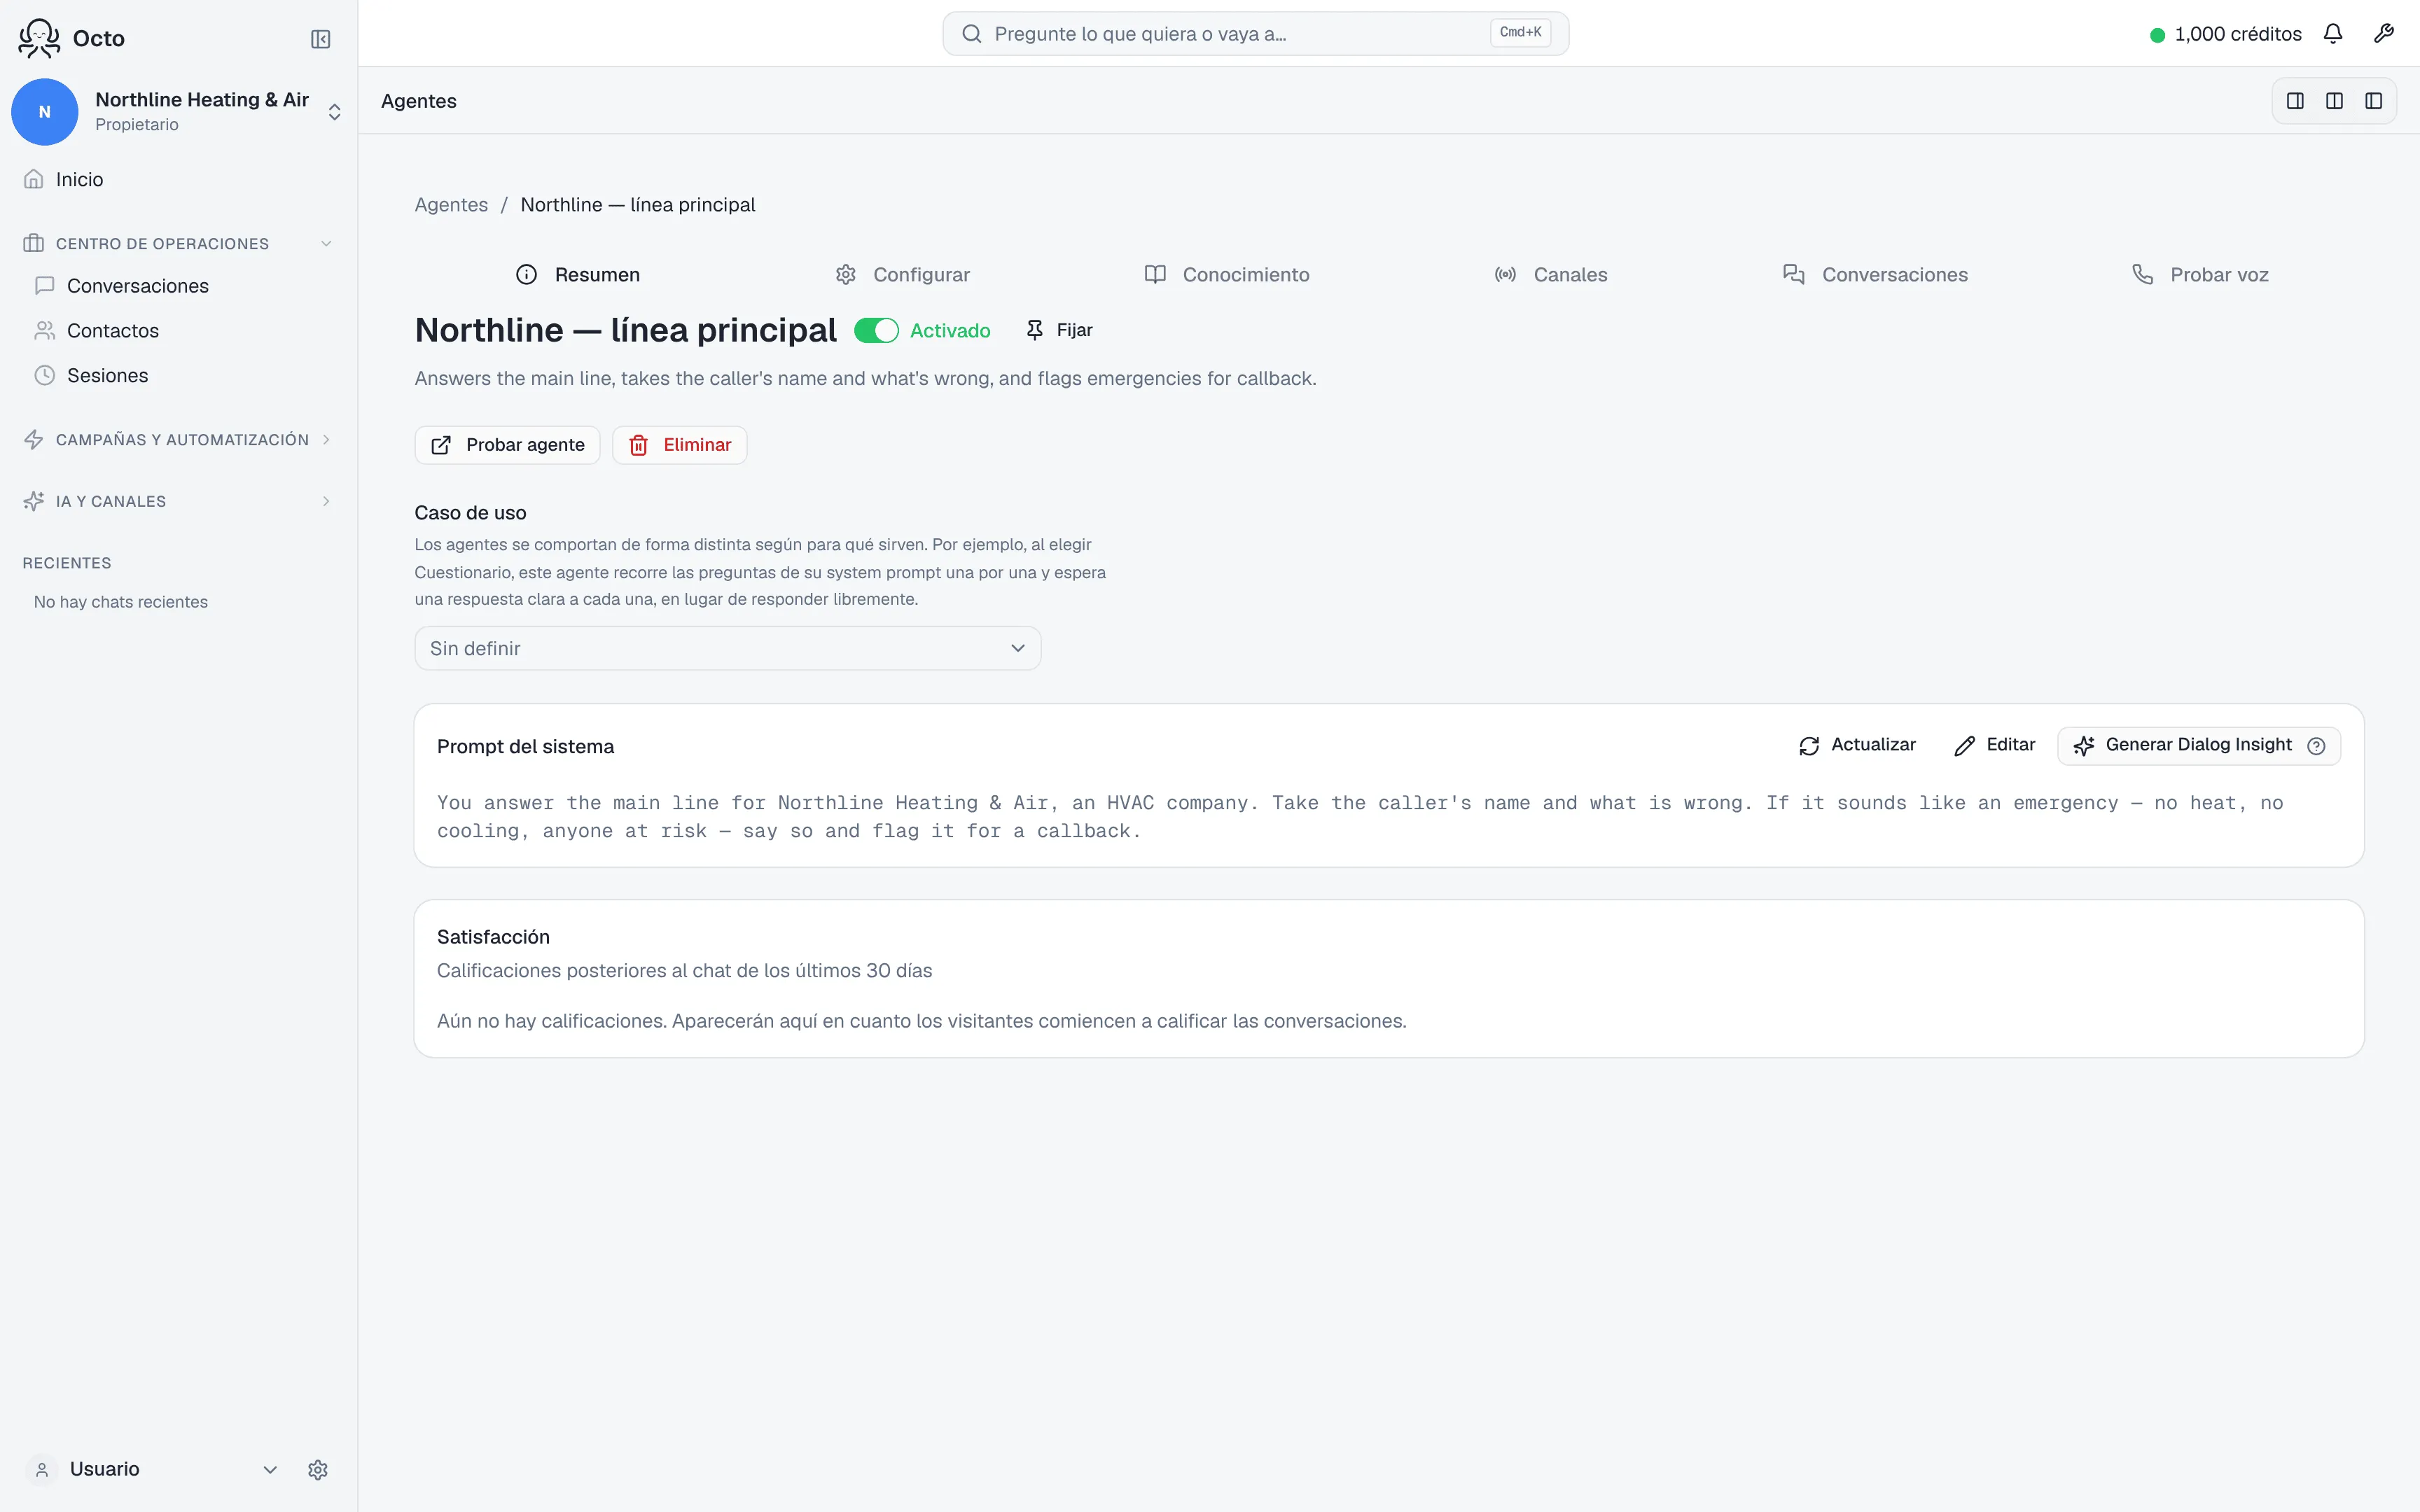Click the Inicio home icon
This screenshot has width=2420, height=1512.
(34, 179)
